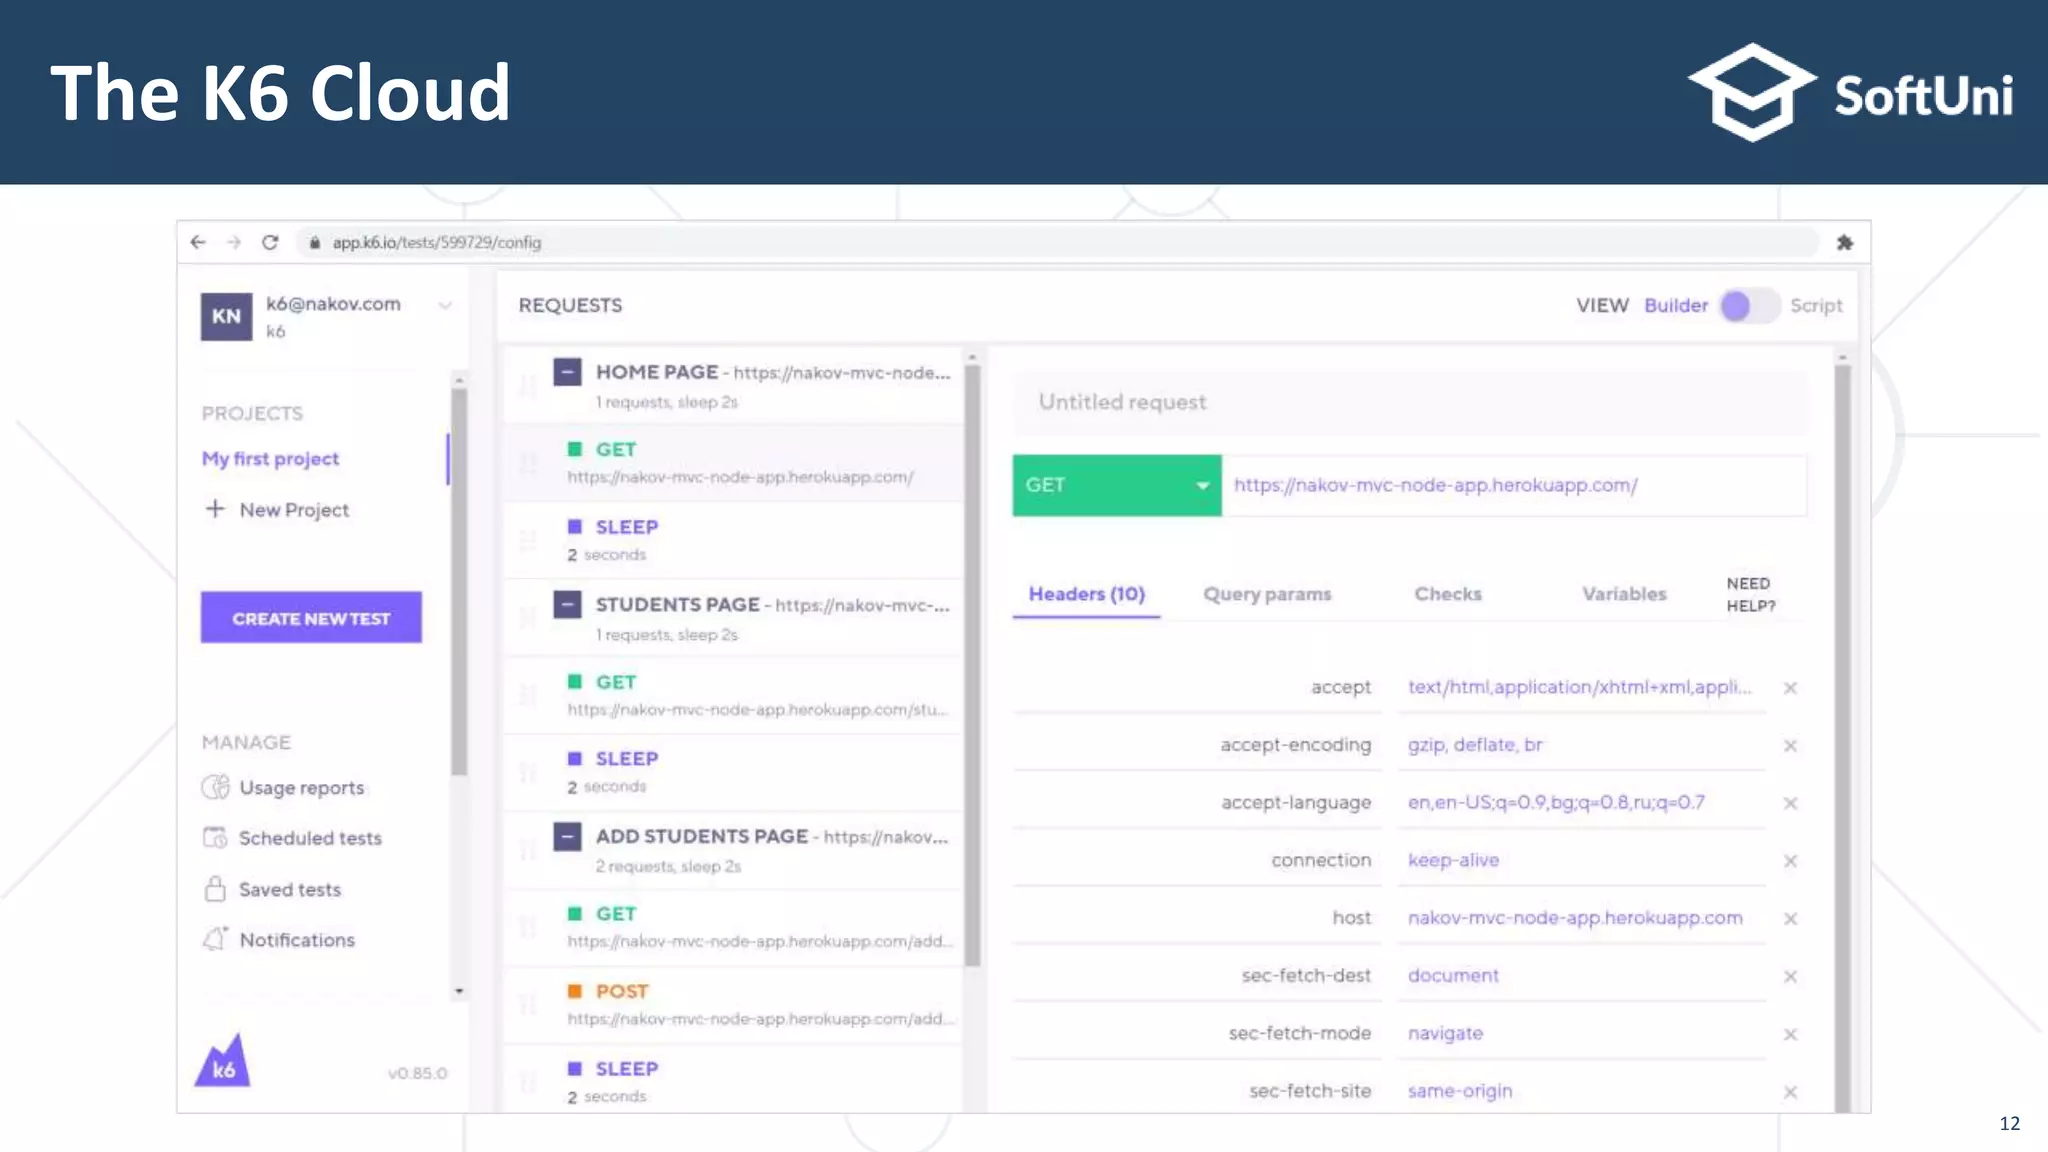2048x1152 pixels.
Task: Delete the host header row
Action: coord(1790,919)
